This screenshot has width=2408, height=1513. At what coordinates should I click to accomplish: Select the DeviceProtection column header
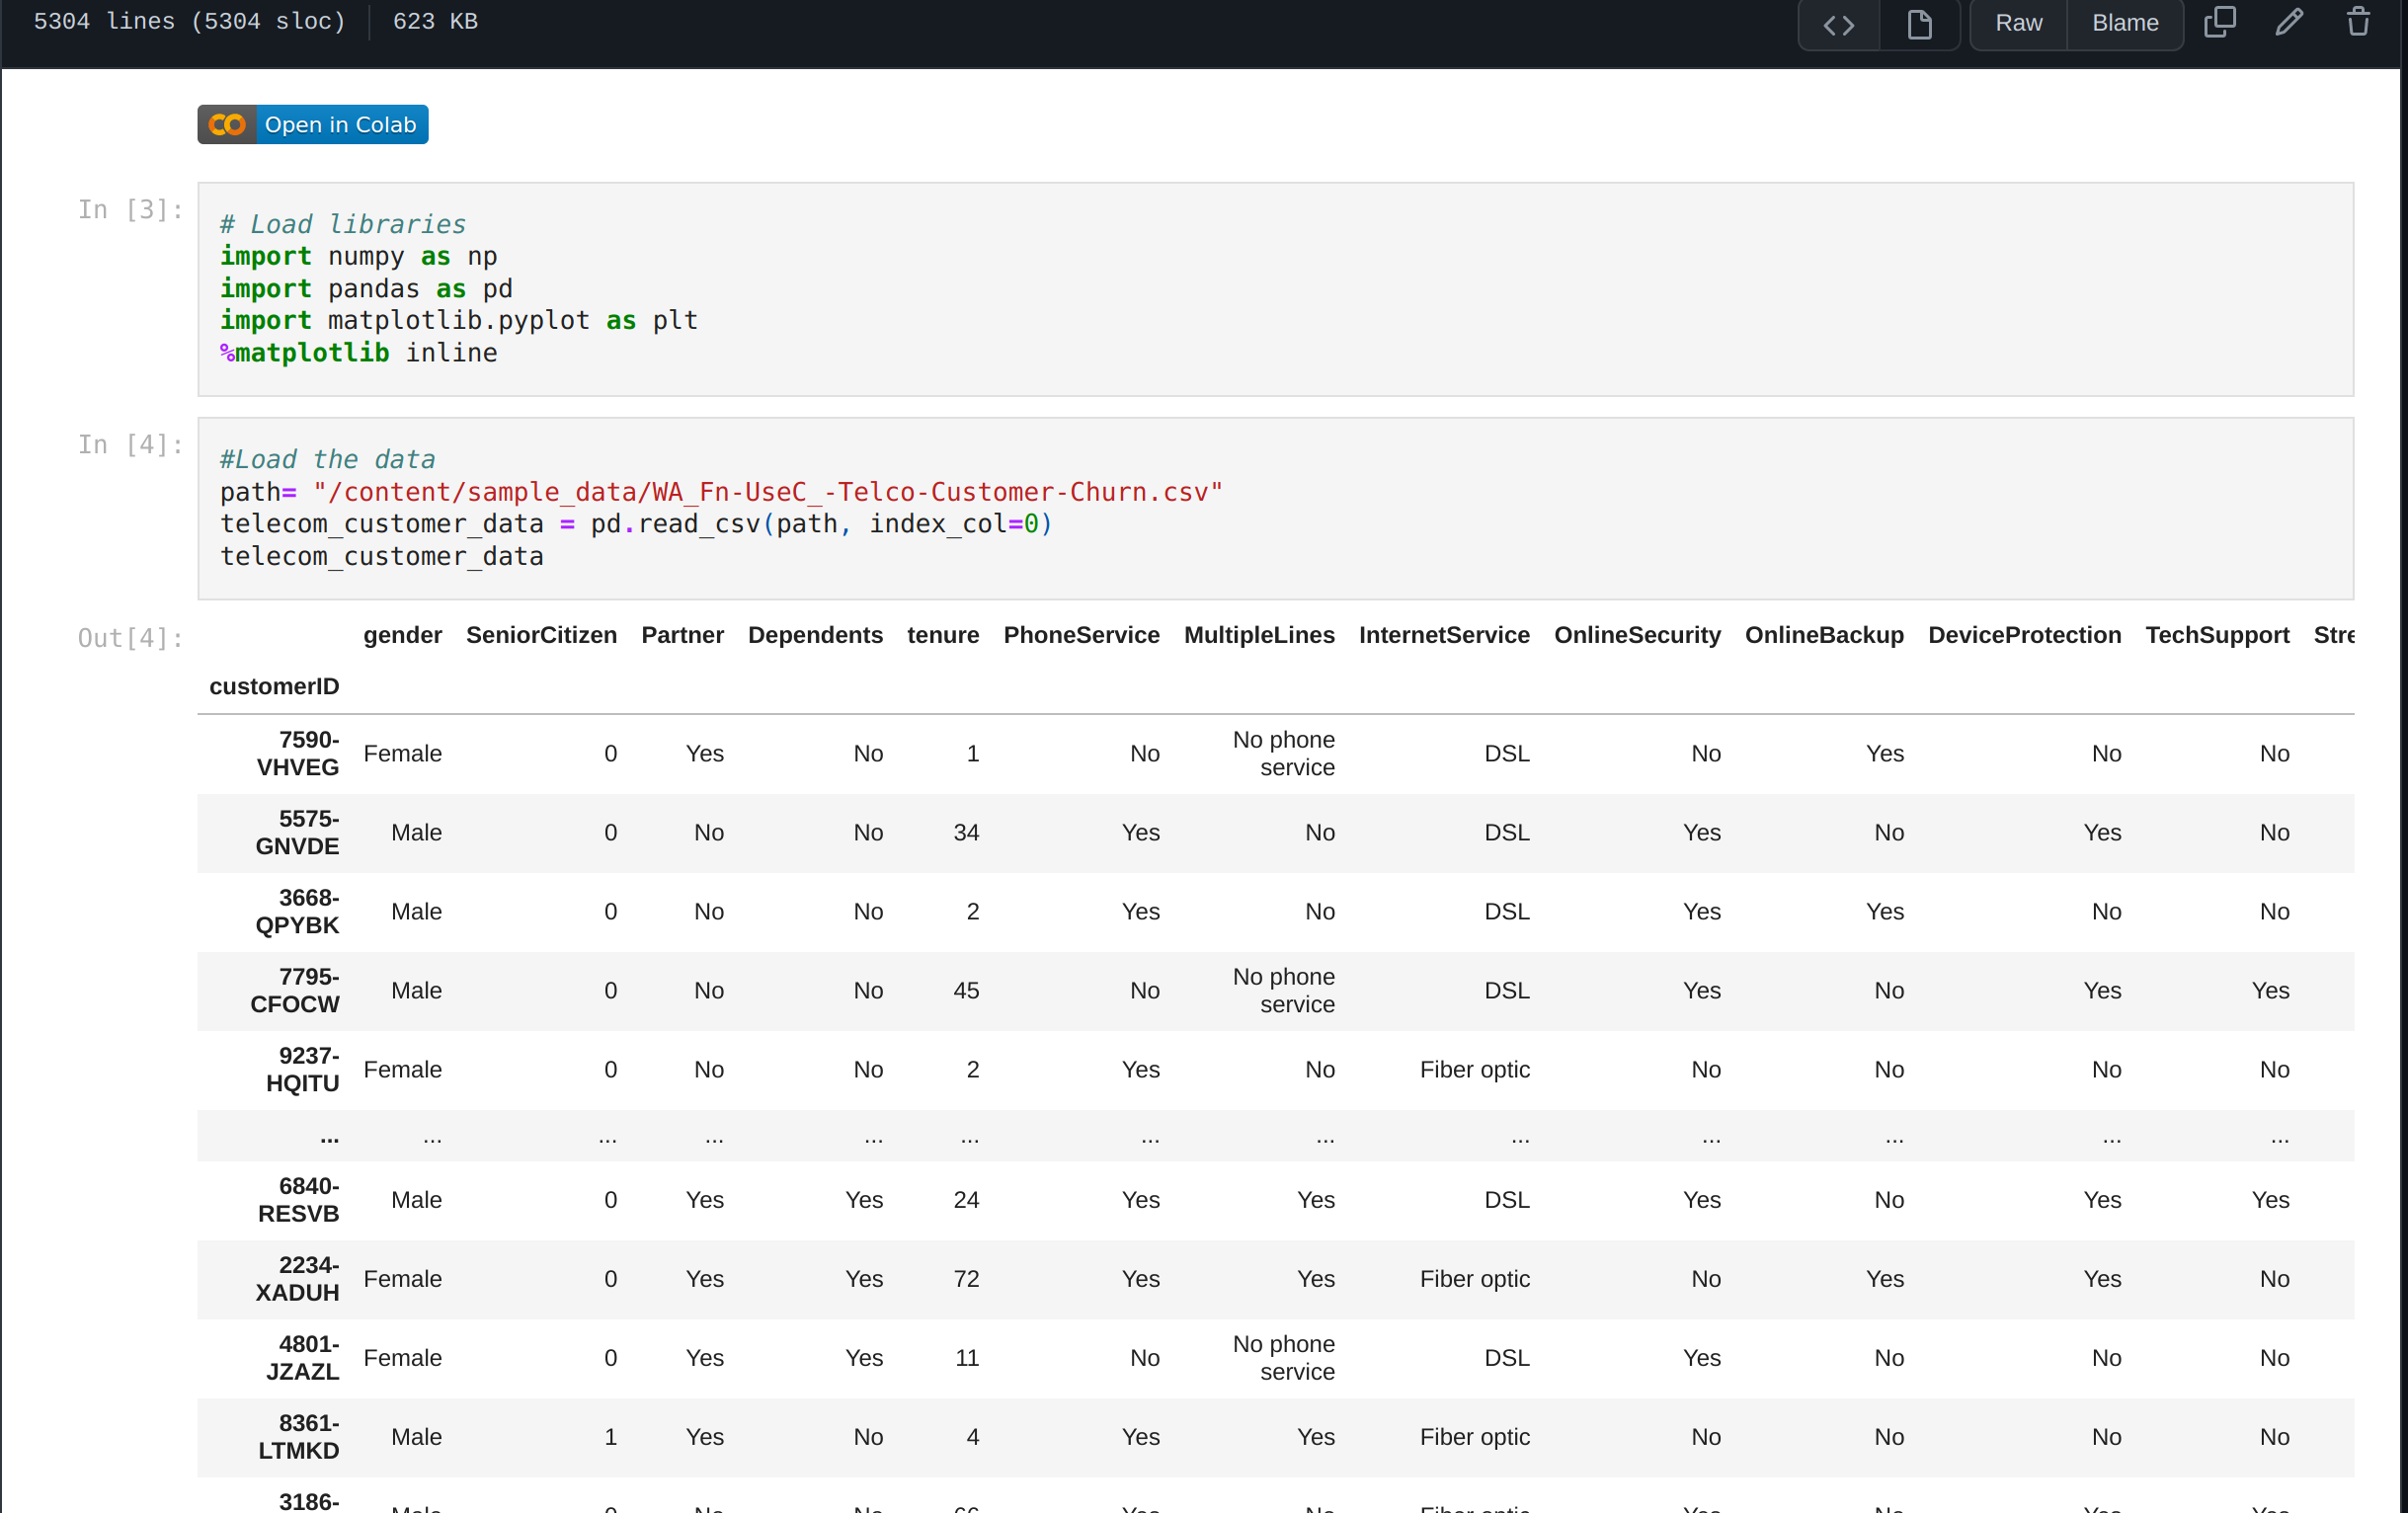[x=2024, y=635]
